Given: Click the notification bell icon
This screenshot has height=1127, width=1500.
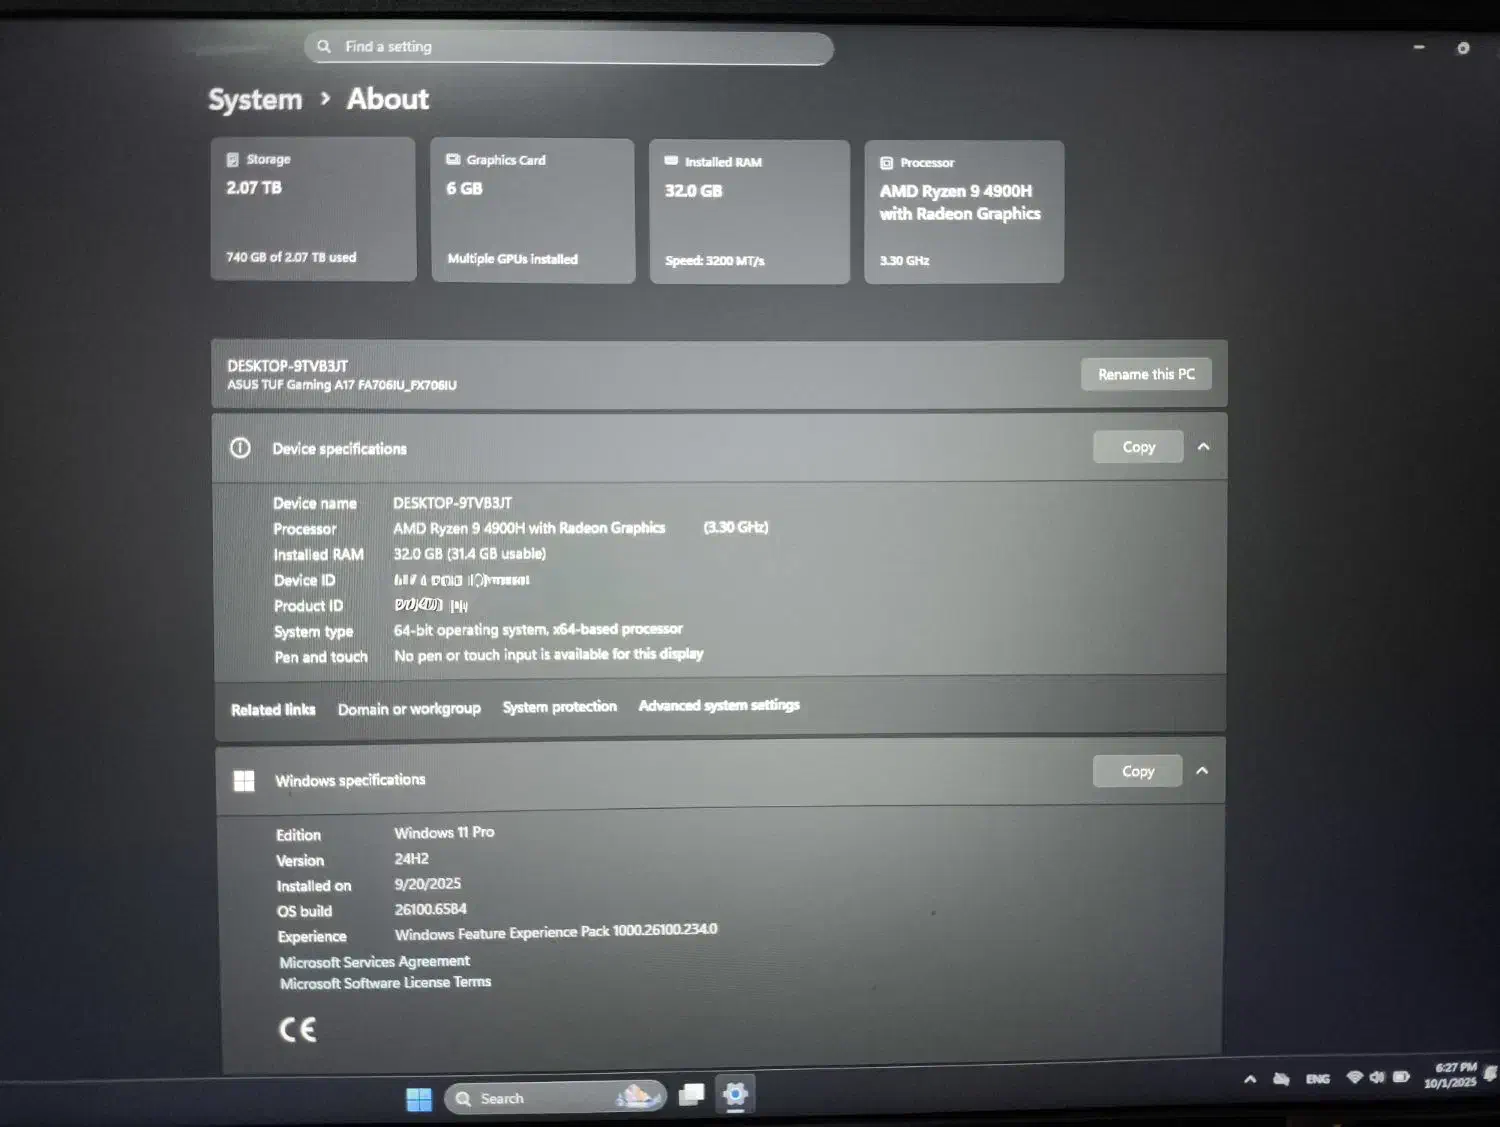Looking at the screenshot, I should click(1490, 1074).
